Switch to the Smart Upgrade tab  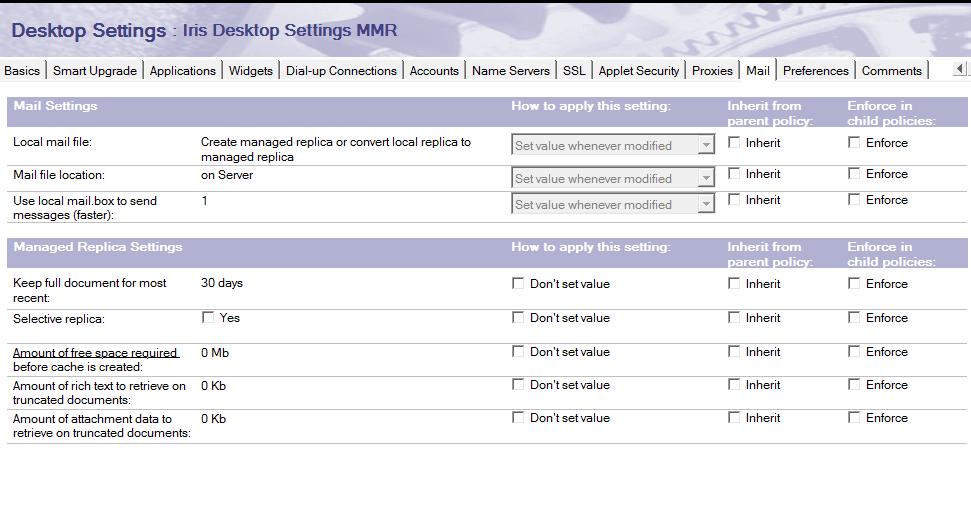click(95, 71)
